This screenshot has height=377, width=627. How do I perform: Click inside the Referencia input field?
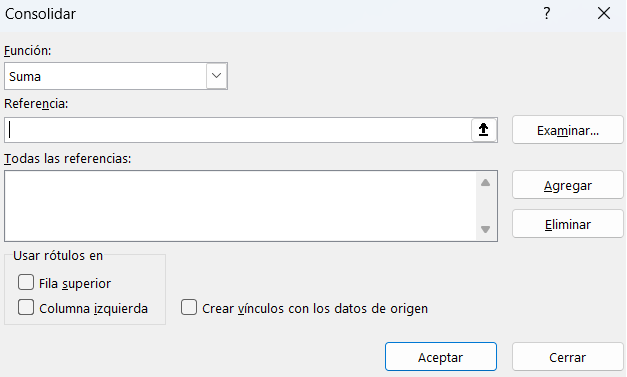click(238, 130)
